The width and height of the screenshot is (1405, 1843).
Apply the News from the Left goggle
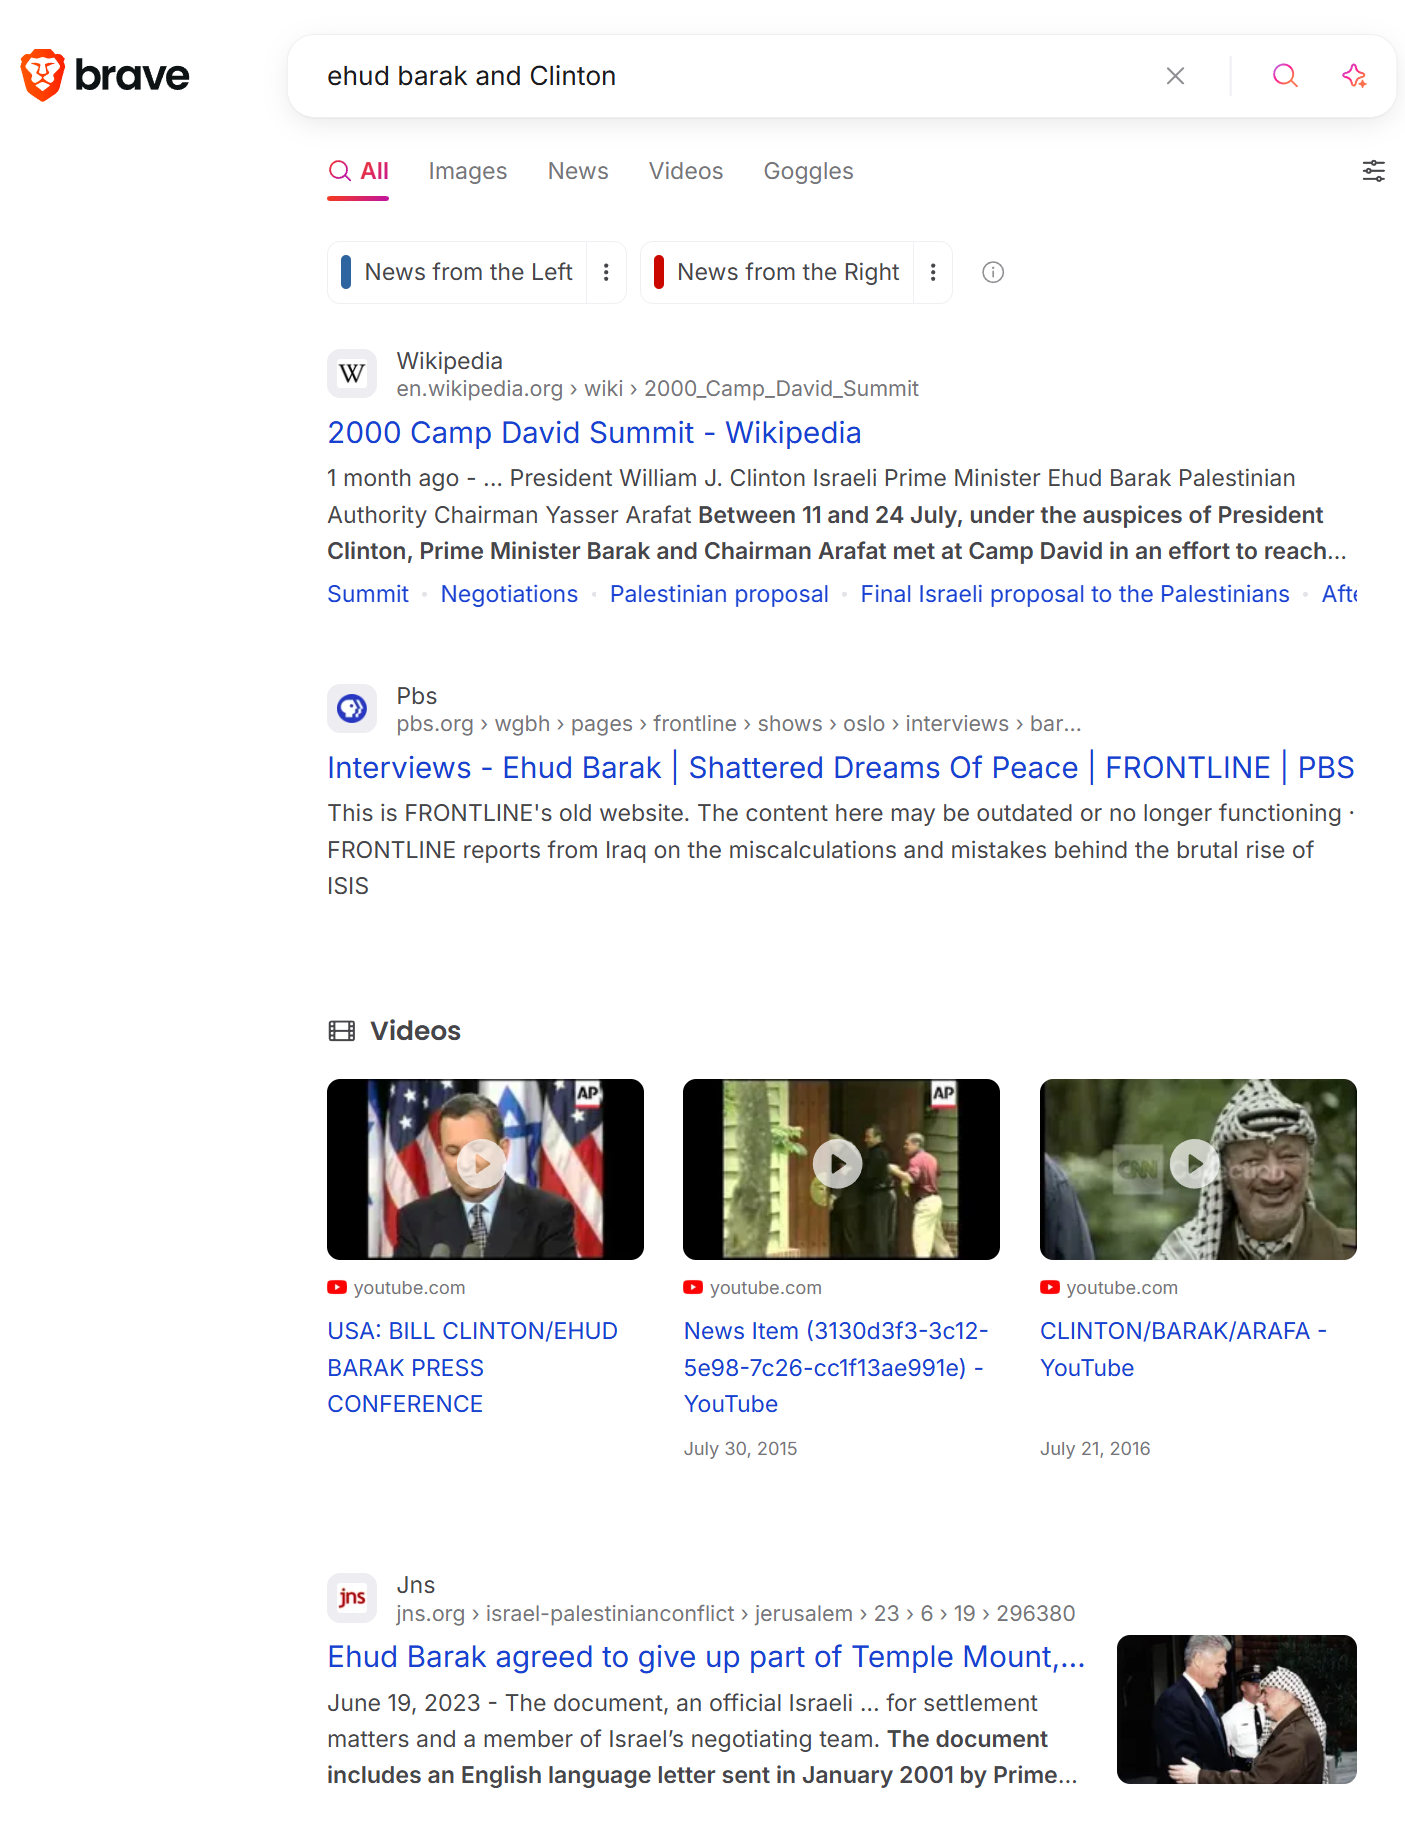click(458, 272)
